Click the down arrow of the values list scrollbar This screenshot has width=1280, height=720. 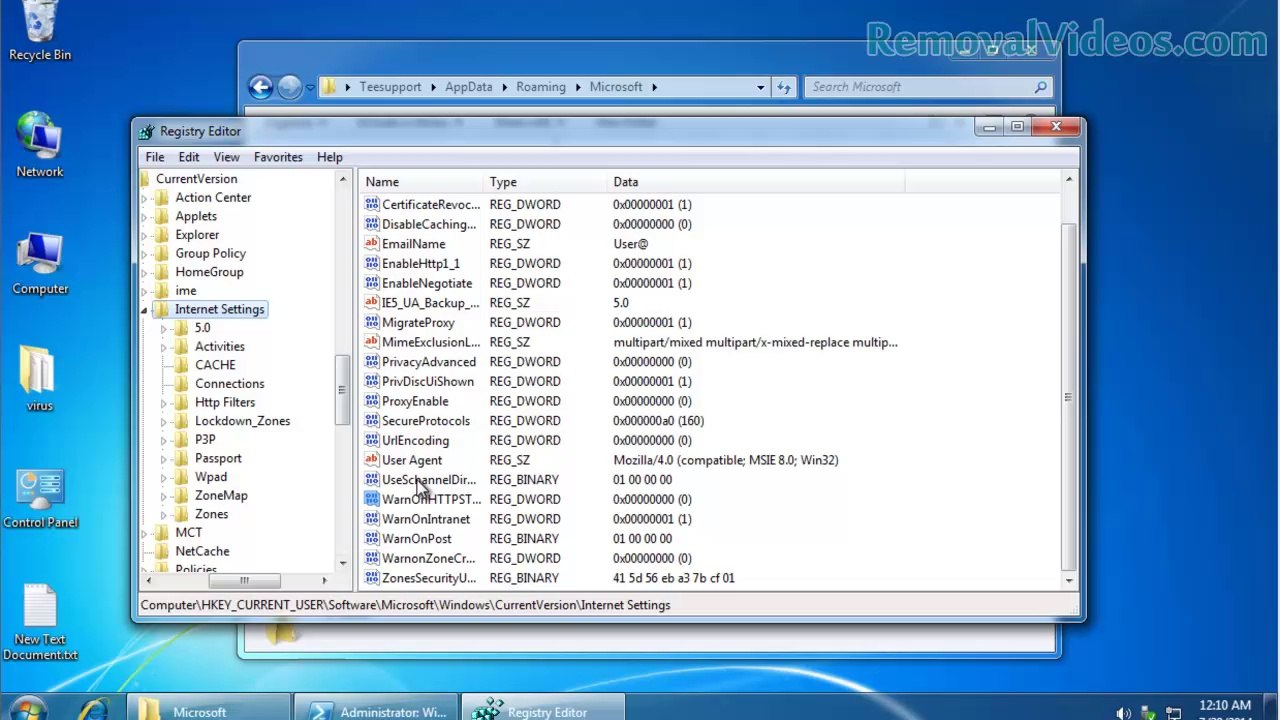(1069, 580)
